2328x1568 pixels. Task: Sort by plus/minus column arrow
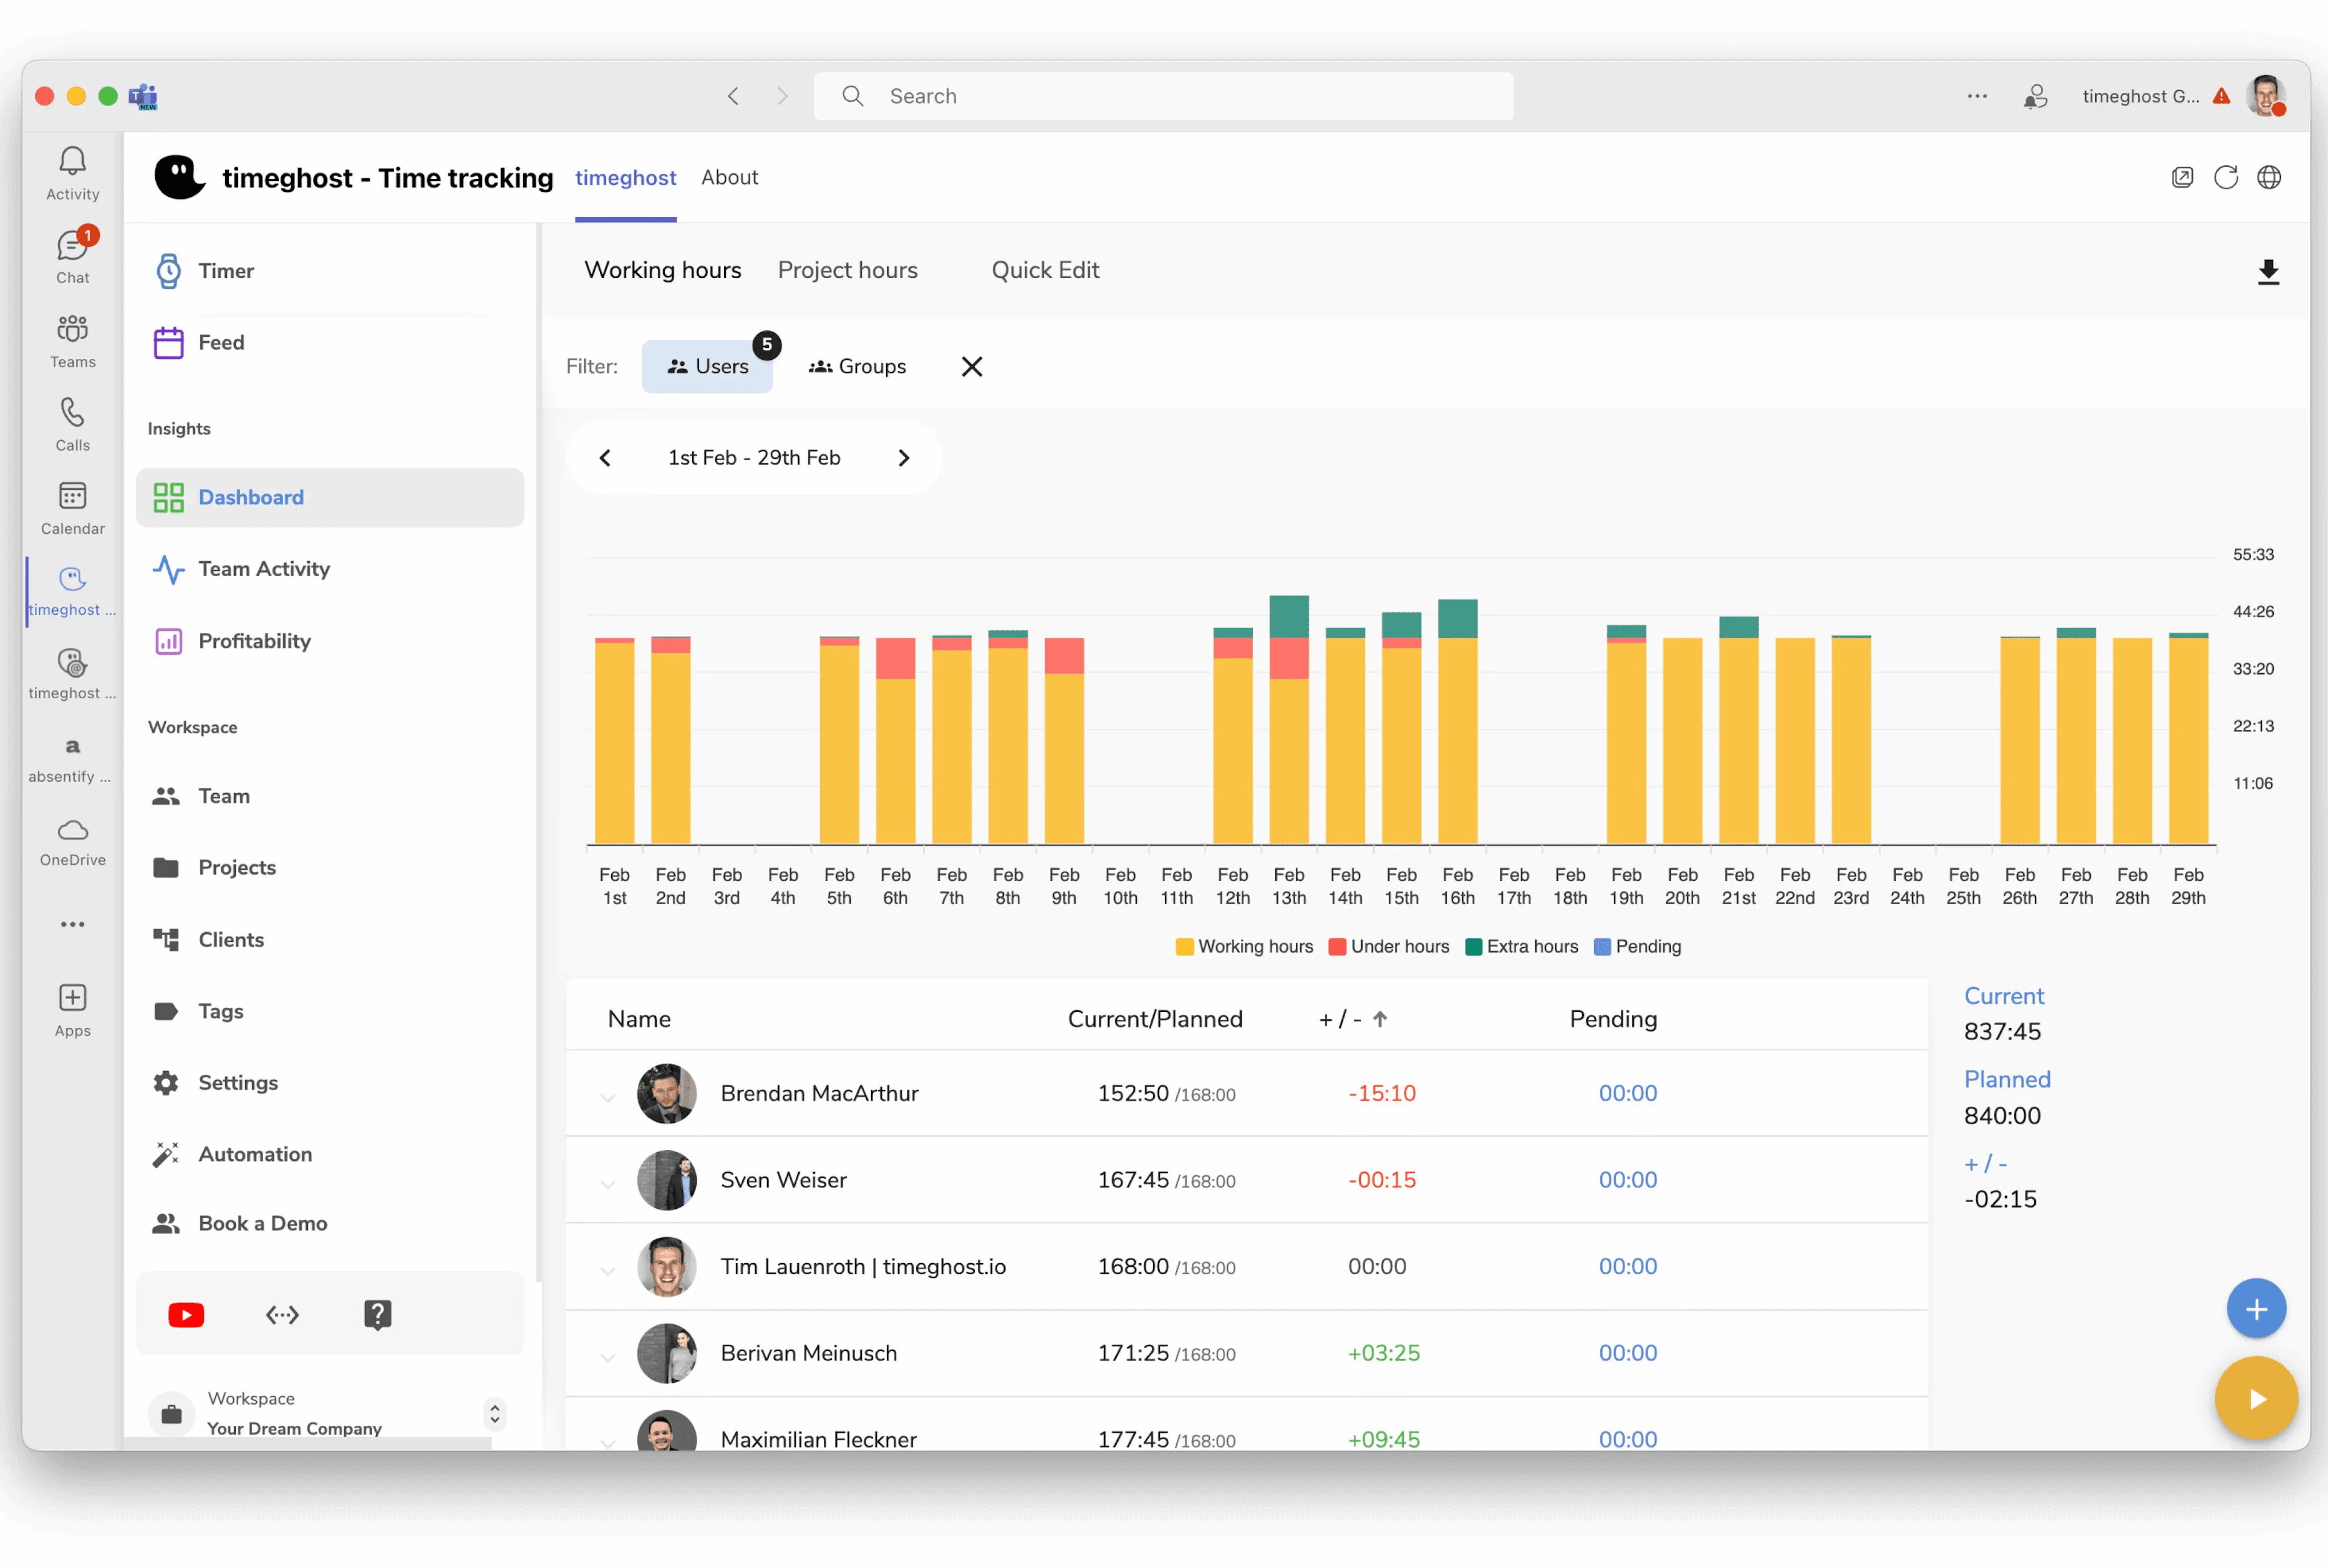[x=1380, y=1019]
